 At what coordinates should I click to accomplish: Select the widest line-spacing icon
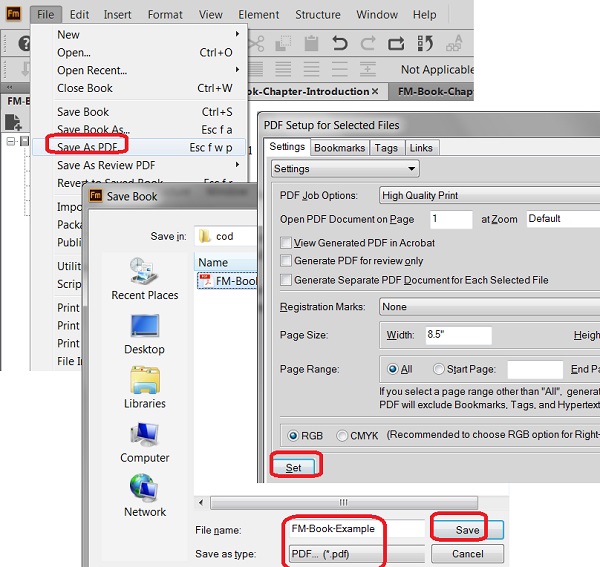339,70
